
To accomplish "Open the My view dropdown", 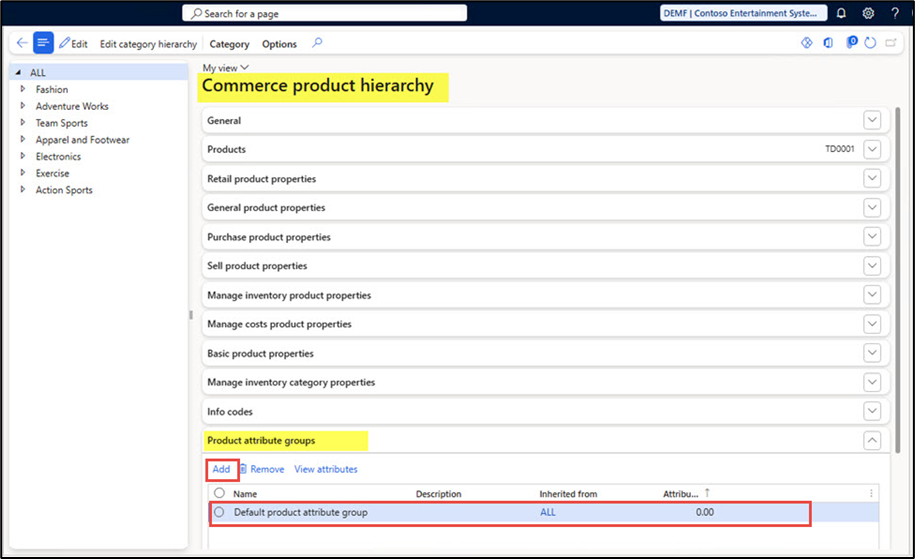I will [225, 68].
